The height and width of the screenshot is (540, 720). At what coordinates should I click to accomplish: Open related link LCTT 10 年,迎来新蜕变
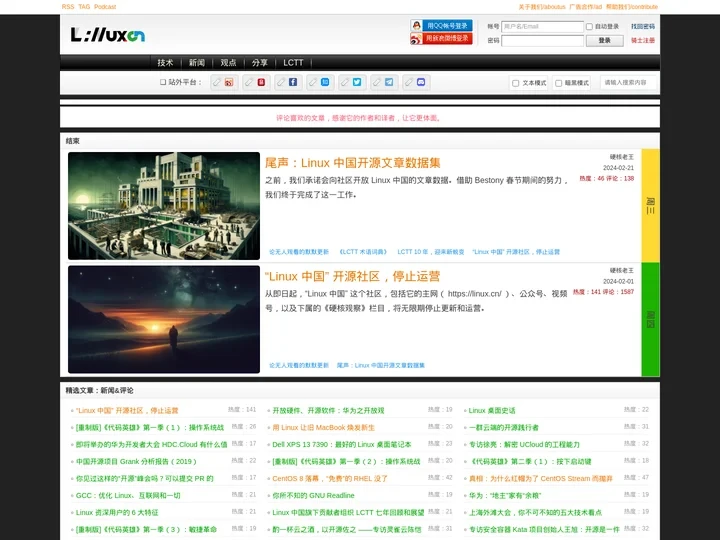pyautogui.click(x=431, y=252)
